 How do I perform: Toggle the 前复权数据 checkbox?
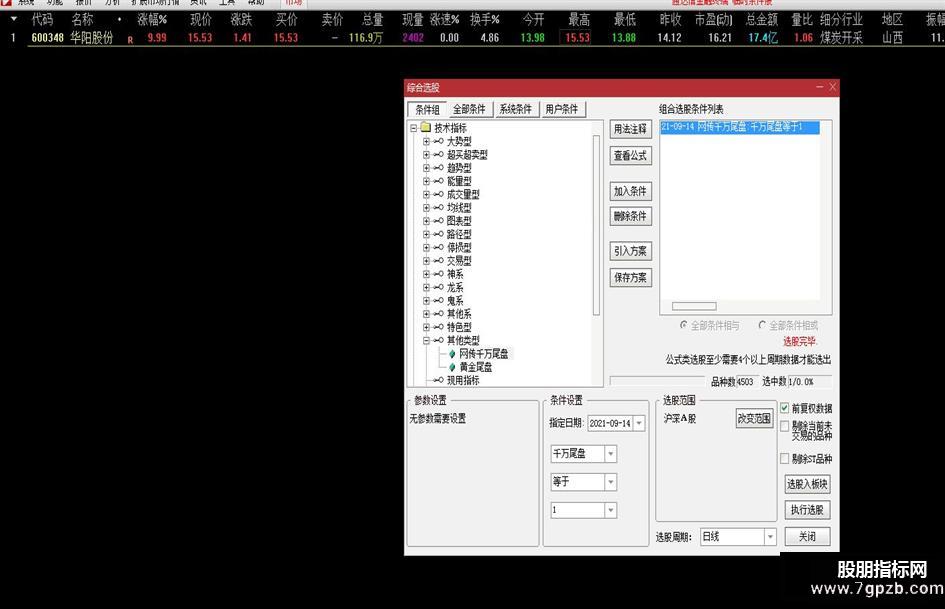tap(784, 408)
